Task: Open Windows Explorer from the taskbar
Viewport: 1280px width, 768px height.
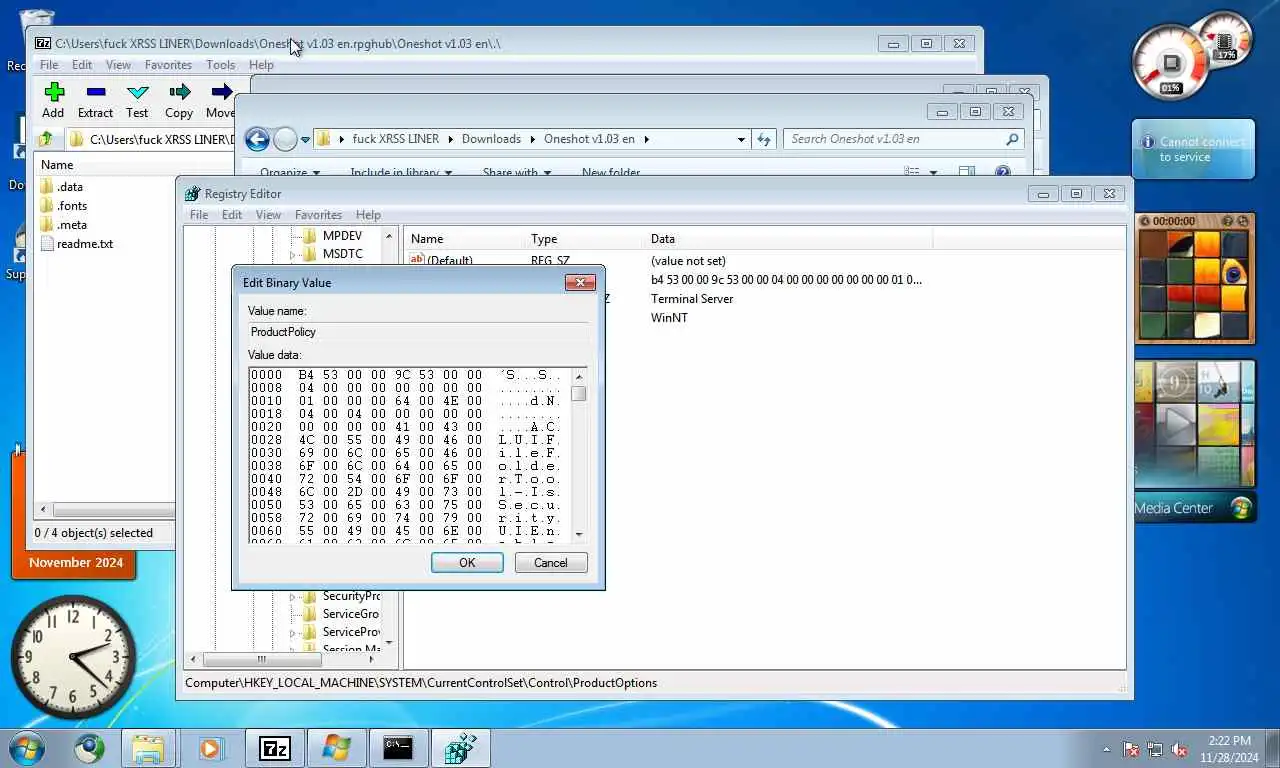Action: pyautogui.click(x=148, y=747)
